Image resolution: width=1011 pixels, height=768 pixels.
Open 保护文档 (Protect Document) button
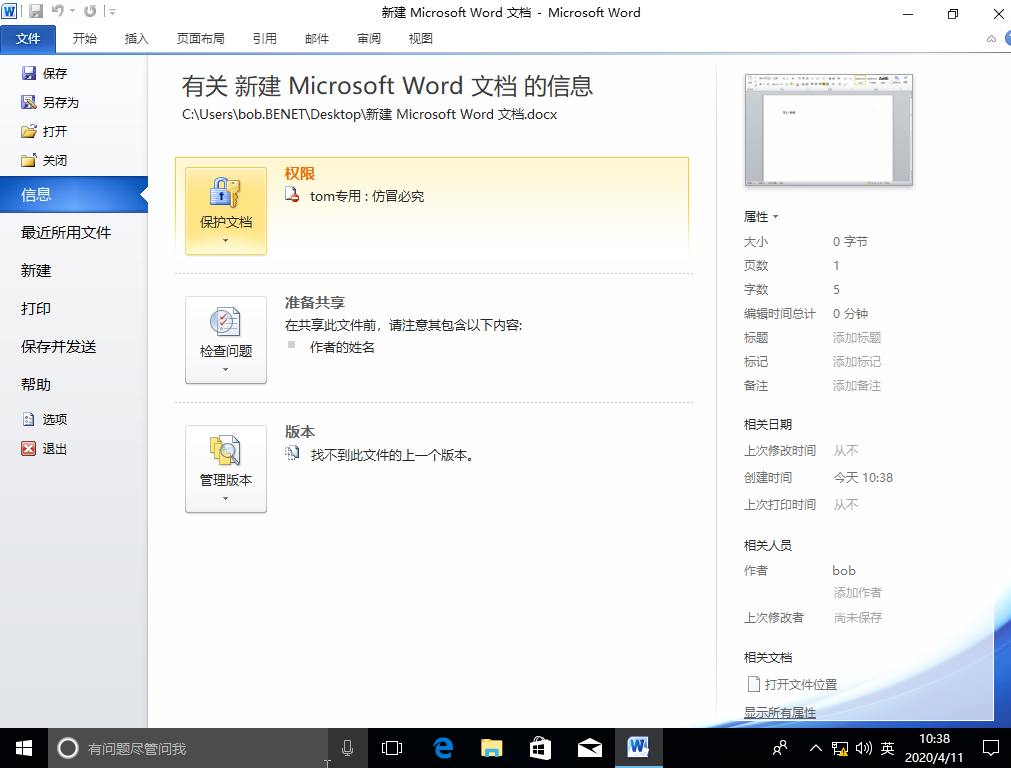[x=226, y=211]
